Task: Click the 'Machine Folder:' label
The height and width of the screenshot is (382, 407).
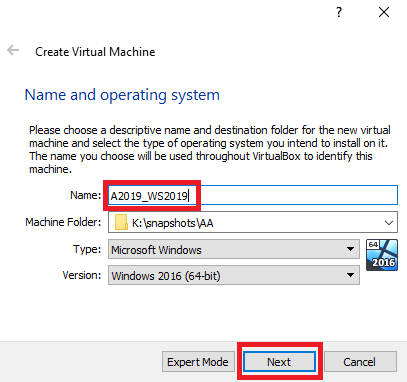Action: point(63,222)
